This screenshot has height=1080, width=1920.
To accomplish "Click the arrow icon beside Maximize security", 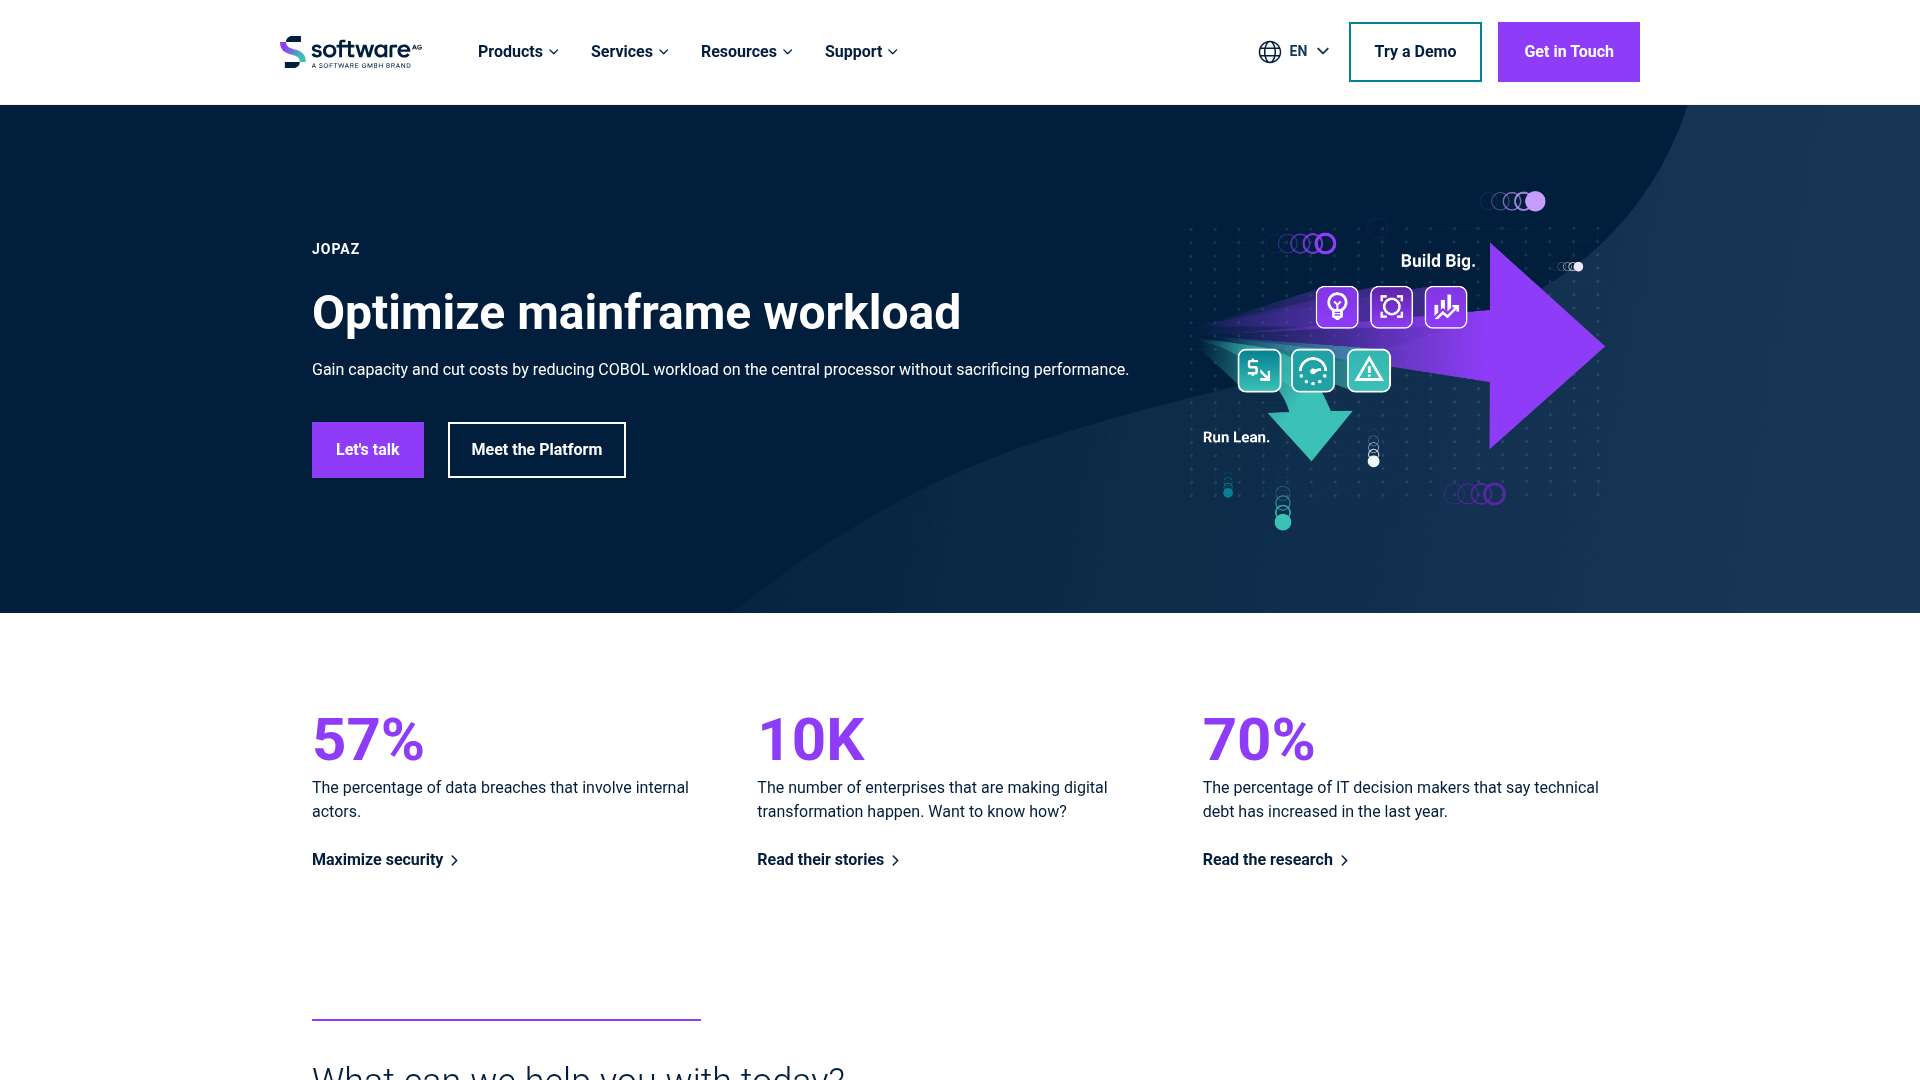I will [x=455, y=860].
